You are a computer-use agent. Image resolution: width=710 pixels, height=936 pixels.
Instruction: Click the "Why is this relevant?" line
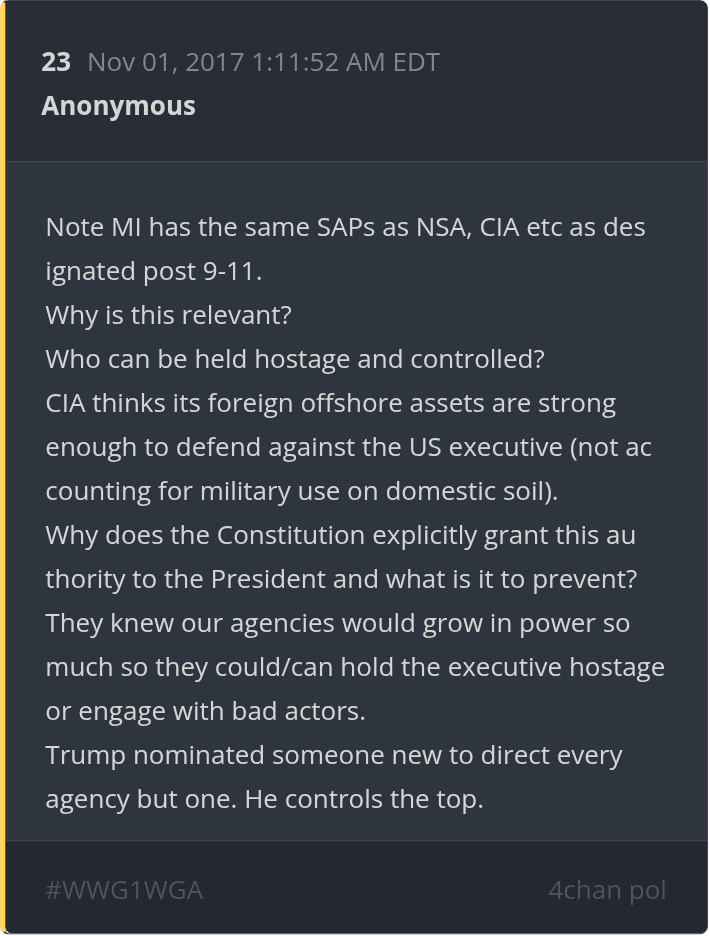(168, 315)
